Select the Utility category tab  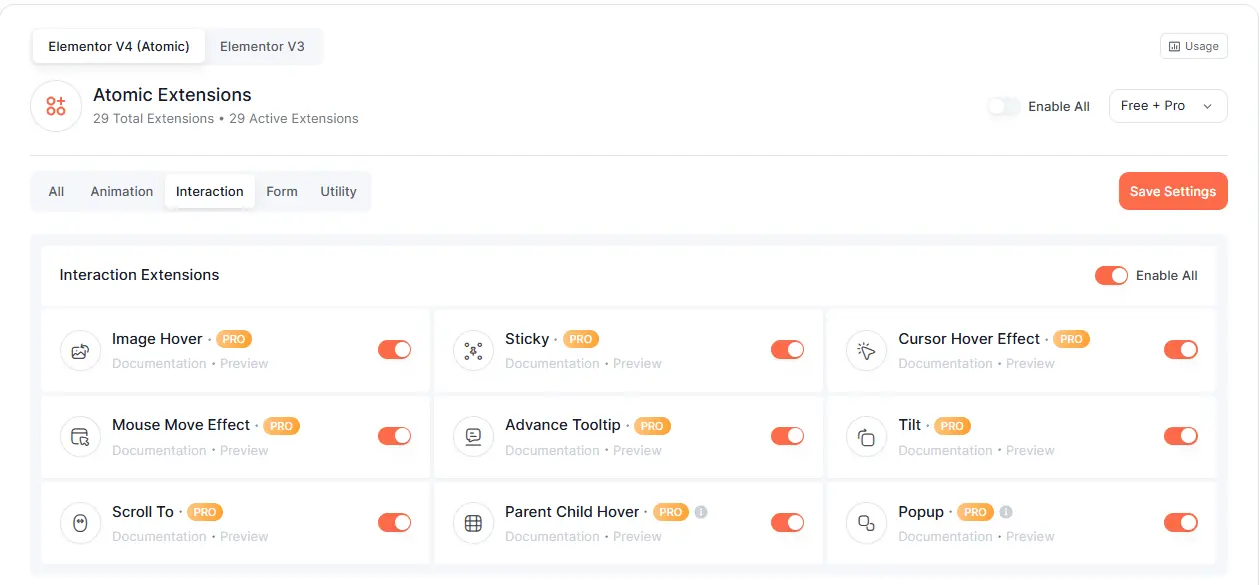(x=338, y=191)
